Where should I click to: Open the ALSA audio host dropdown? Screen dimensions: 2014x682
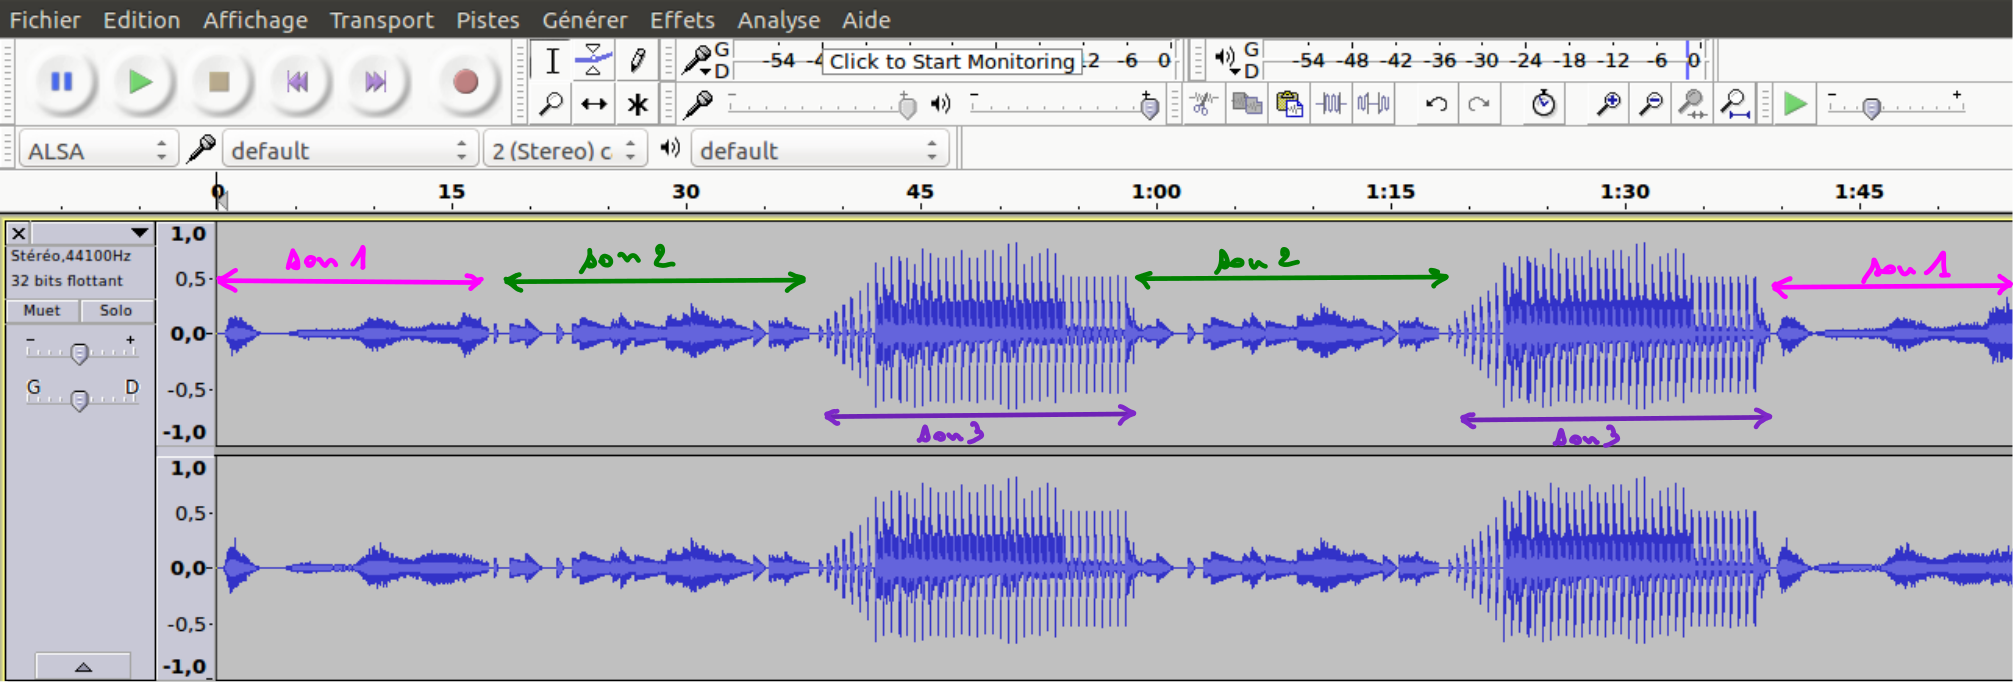point(97,151)
